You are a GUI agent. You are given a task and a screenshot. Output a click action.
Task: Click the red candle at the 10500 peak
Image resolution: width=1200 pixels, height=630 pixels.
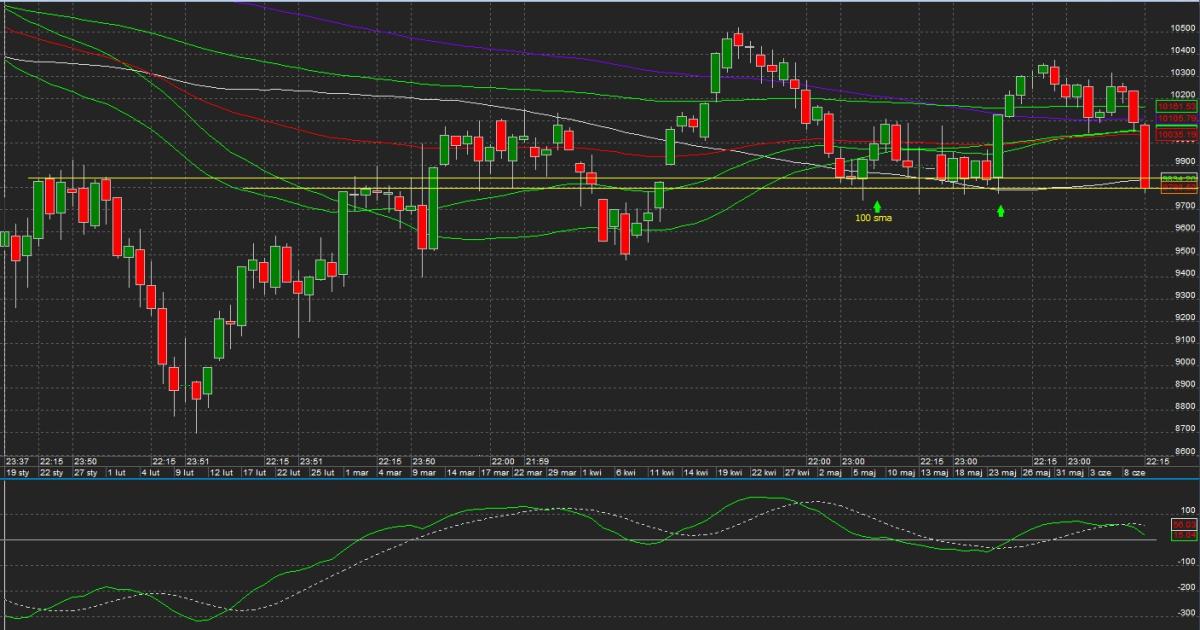pos(738,39)
